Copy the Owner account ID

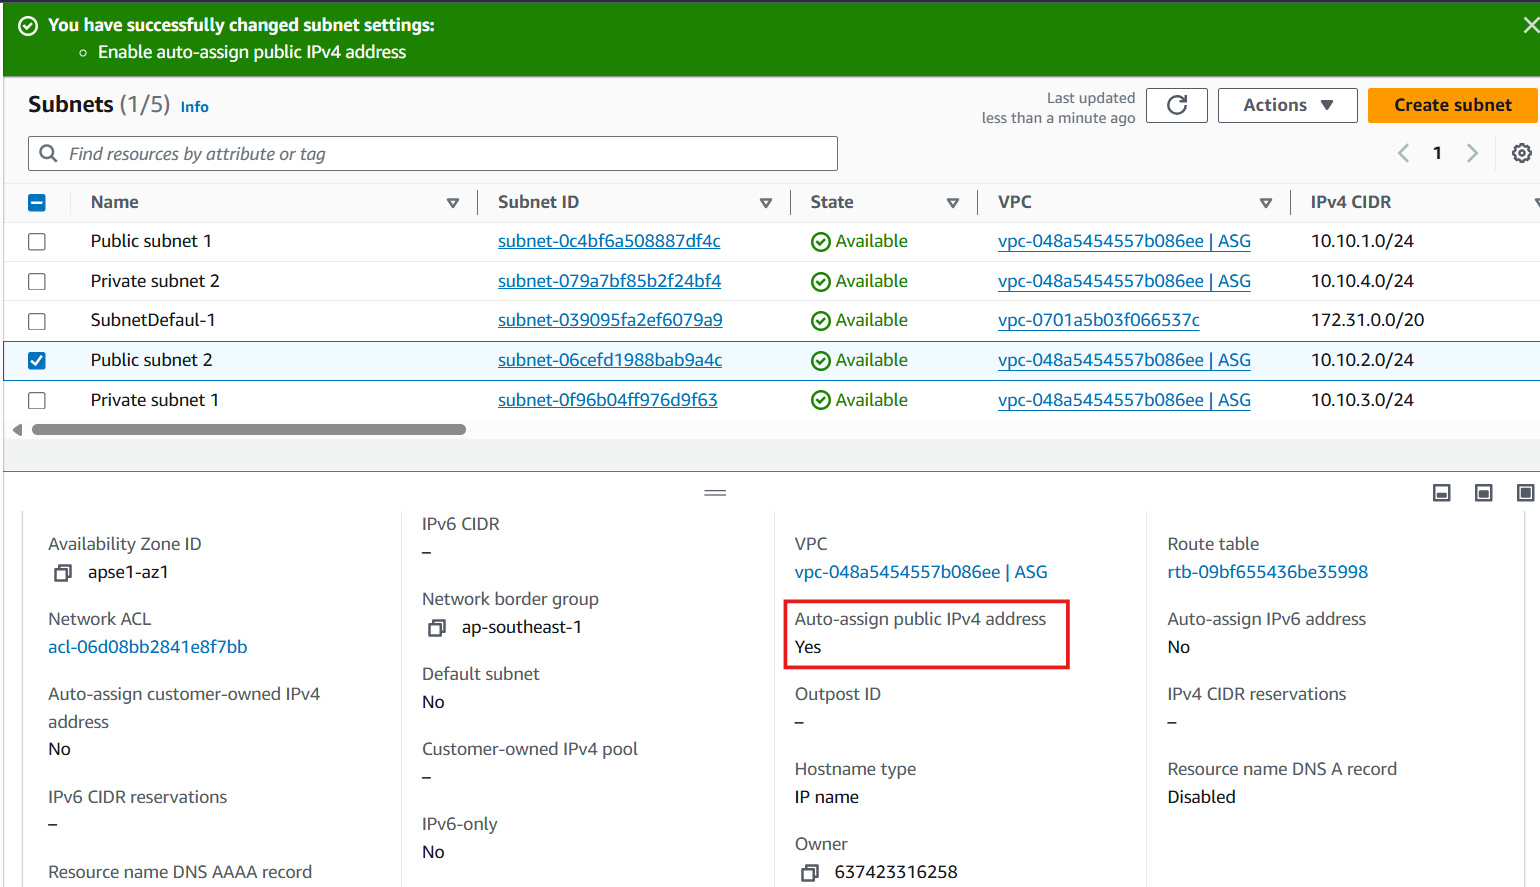point(810,873)
